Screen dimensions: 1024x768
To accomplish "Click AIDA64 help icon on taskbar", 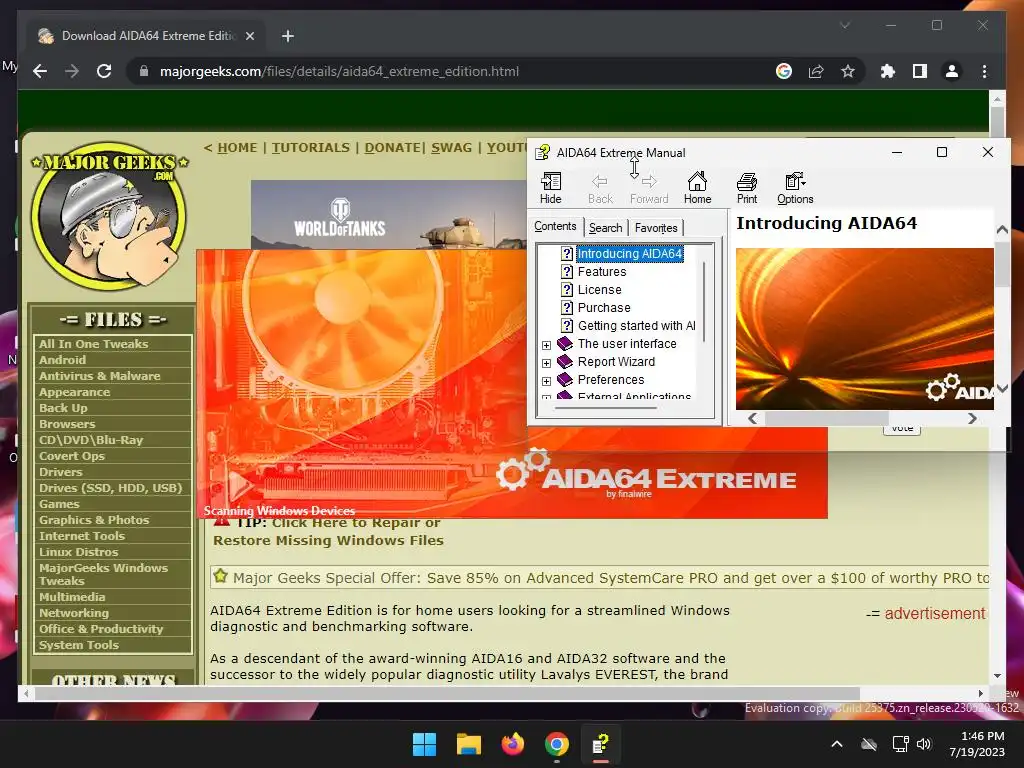I will [600, 744].
